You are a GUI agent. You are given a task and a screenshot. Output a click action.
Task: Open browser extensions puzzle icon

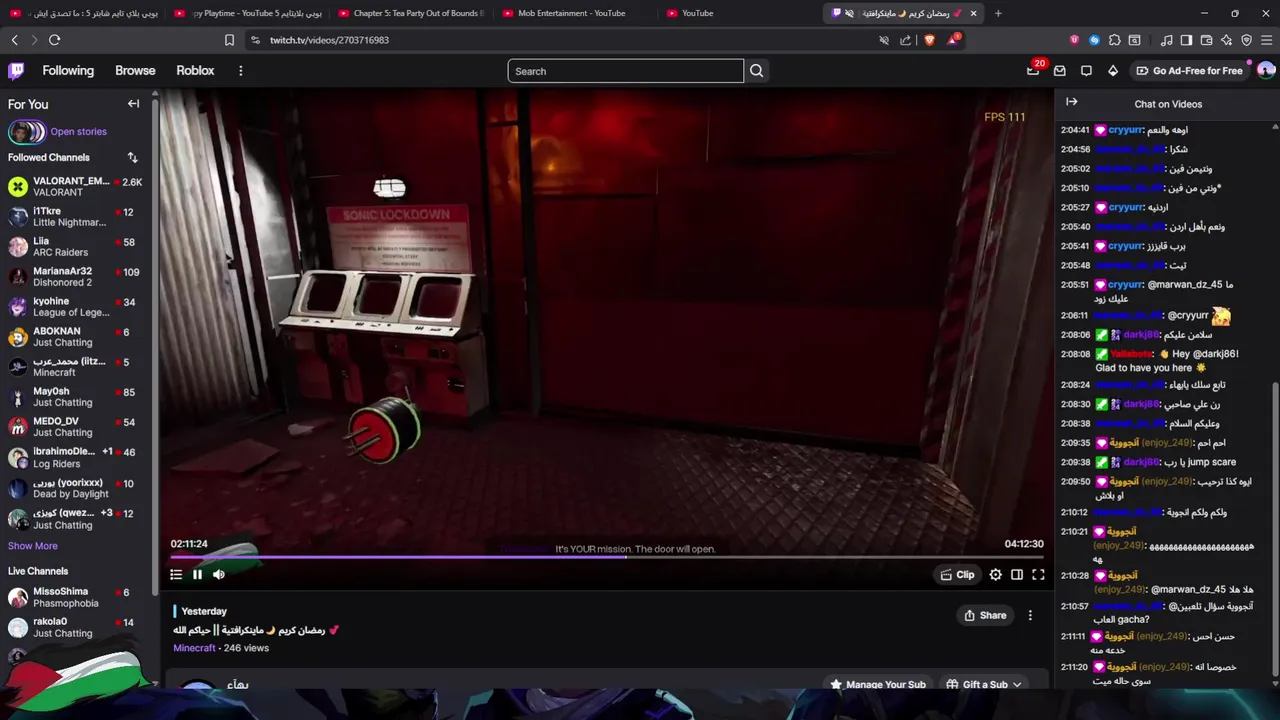click(1114, 40)
